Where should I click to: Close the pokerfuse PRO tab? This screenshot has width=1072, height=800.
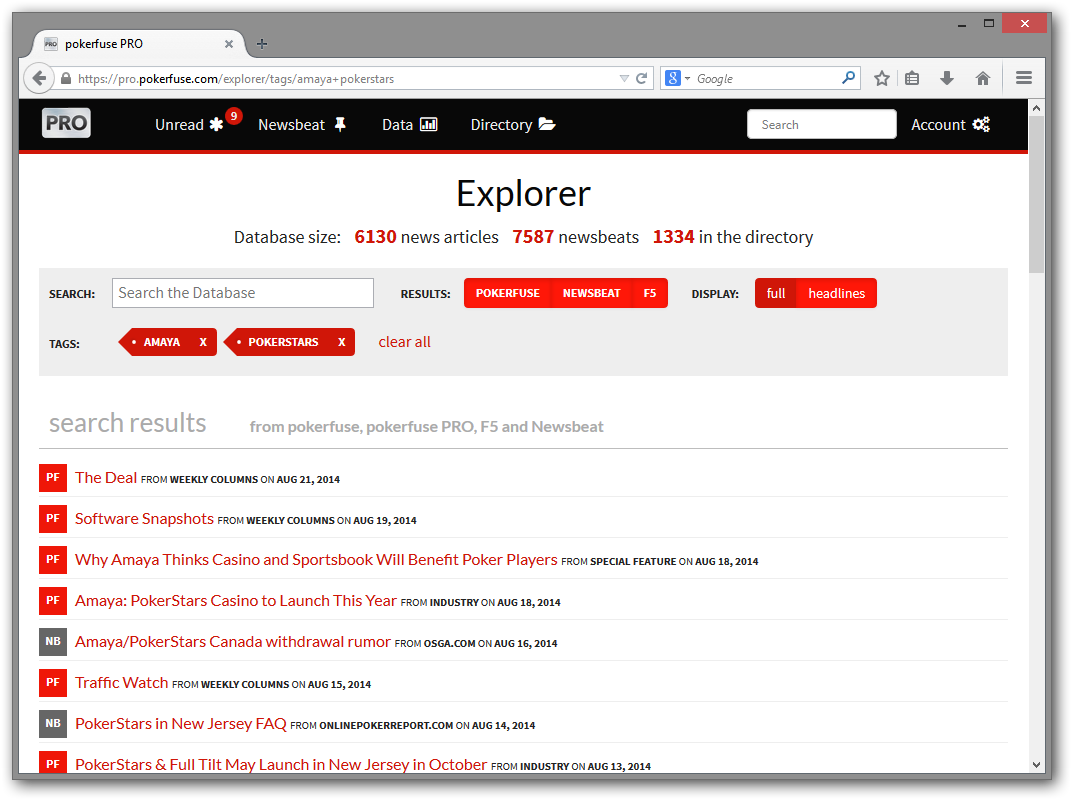[x=228, y=44]
